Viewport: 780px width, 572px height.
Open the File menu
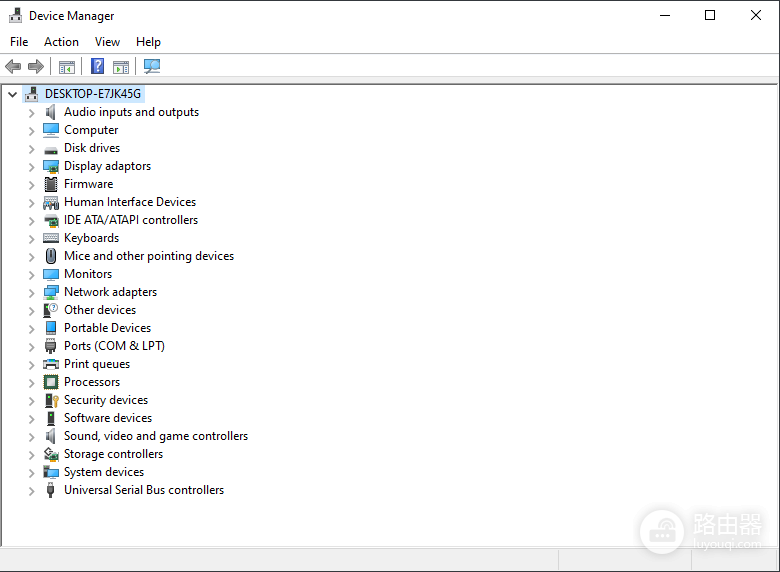coord(19,42)
